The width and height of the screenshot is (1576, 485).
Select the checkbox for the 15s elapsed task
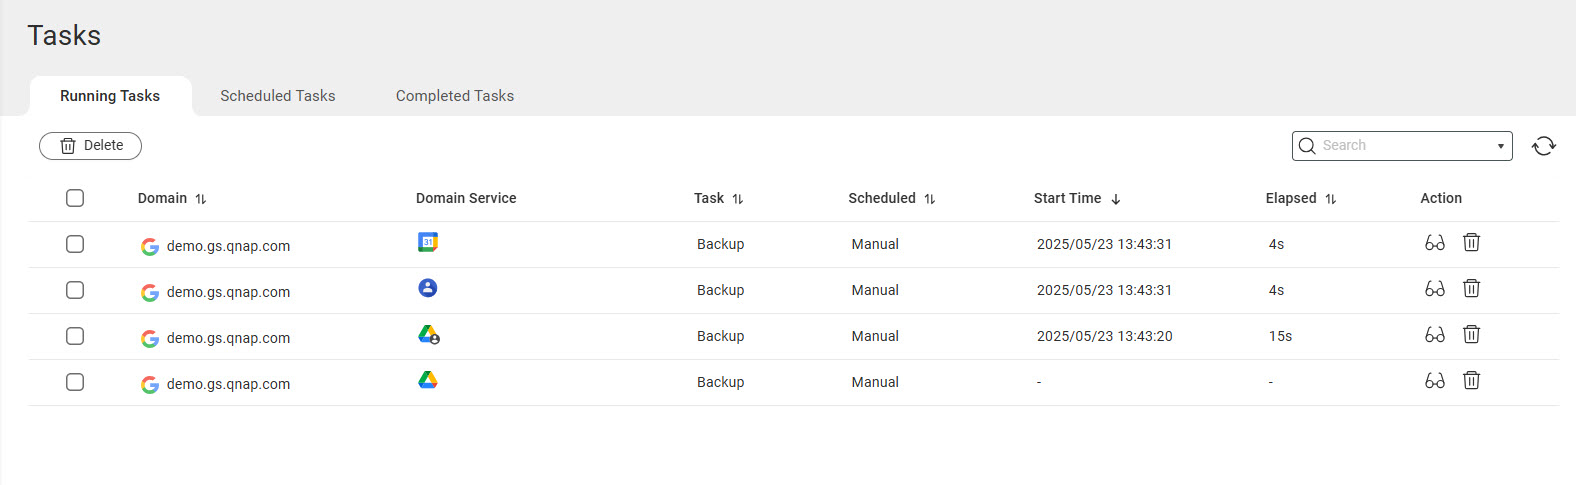[75, 336]
